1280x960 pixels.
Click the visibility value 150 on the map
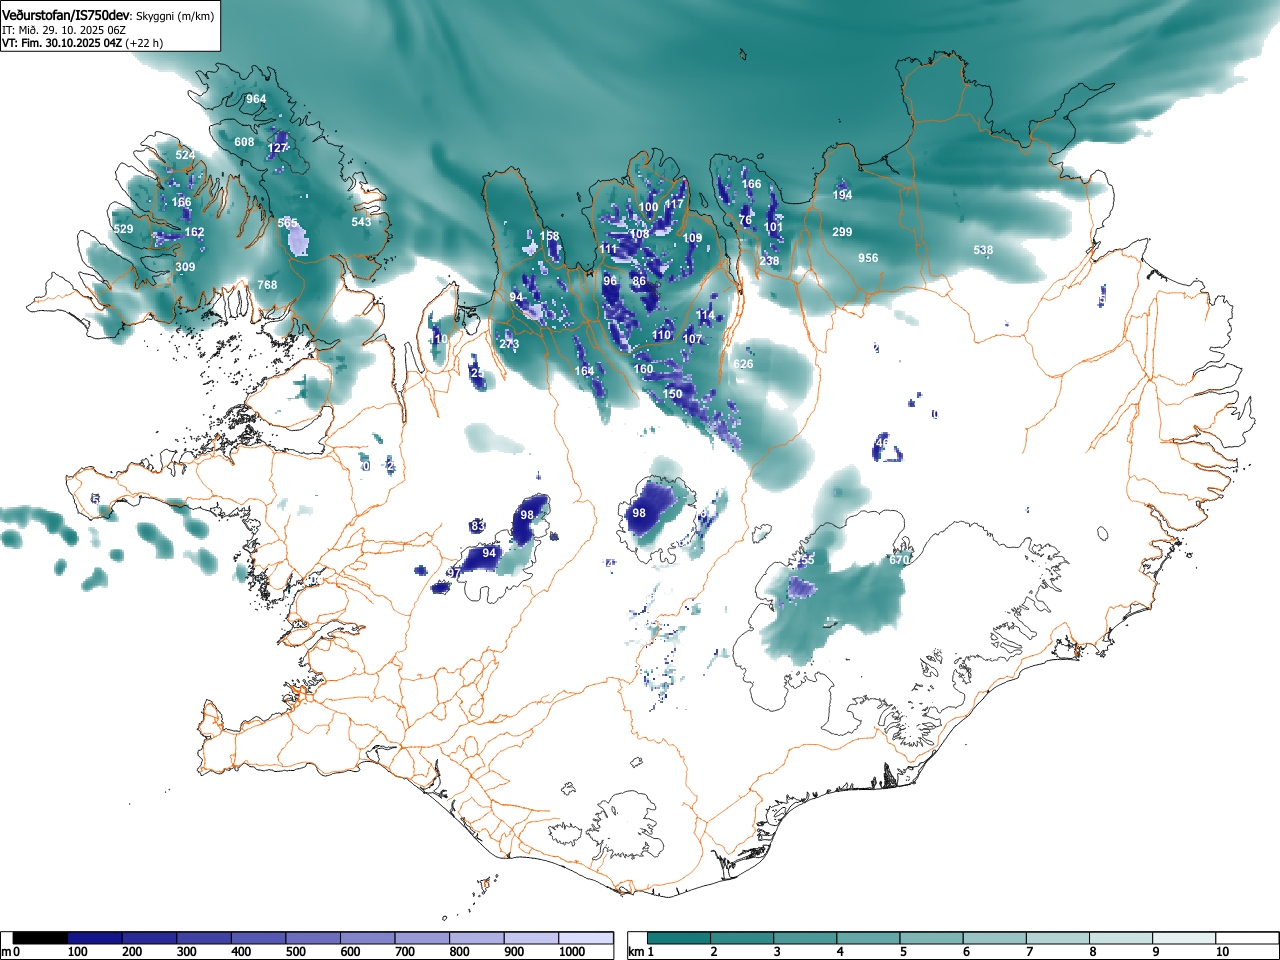672,394
